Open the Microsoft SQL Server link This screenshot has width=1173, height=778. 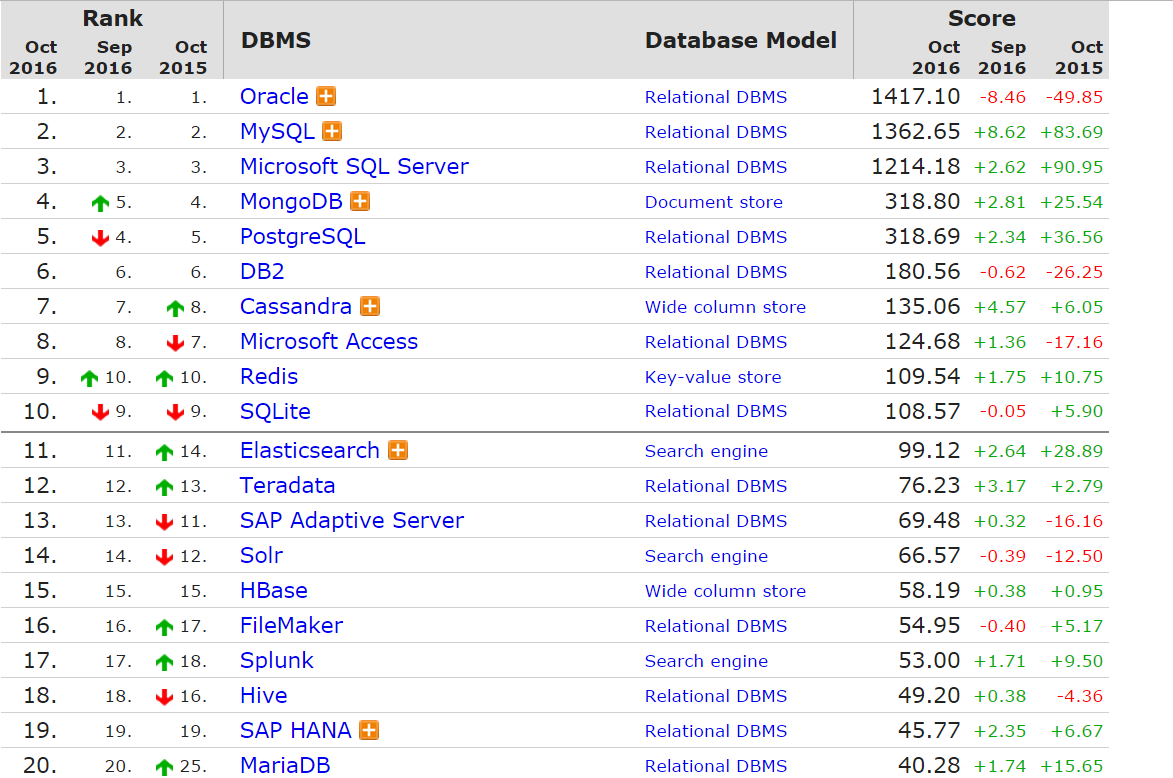click(354, 166)
